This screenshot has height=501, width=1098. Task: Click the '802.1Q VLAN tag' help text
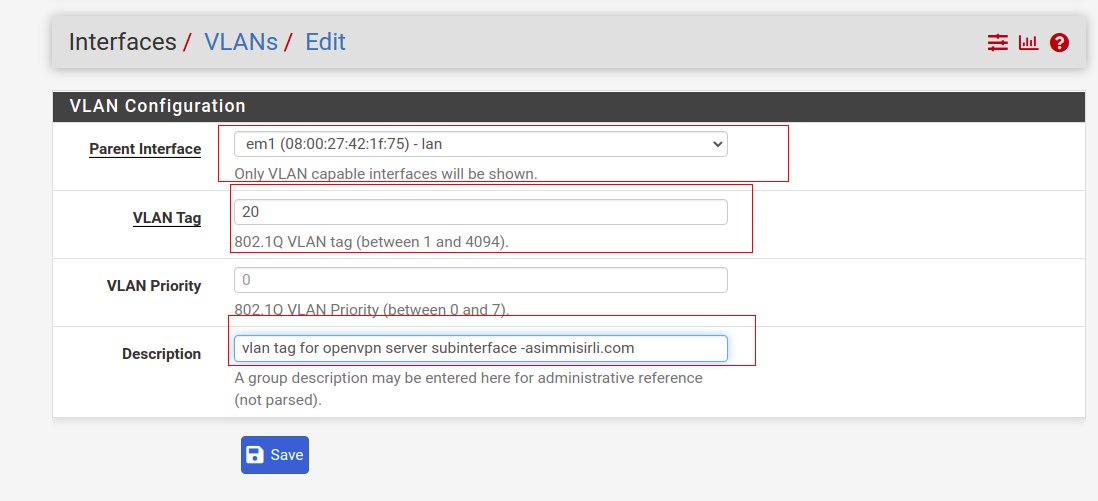pos(372,242)
